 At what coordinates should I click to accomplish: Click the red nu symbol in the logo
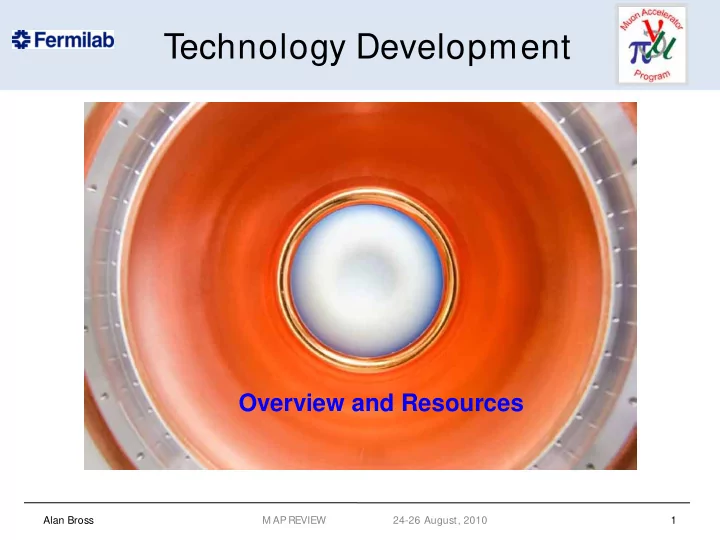pyautogui.click(x=652, y=30)
